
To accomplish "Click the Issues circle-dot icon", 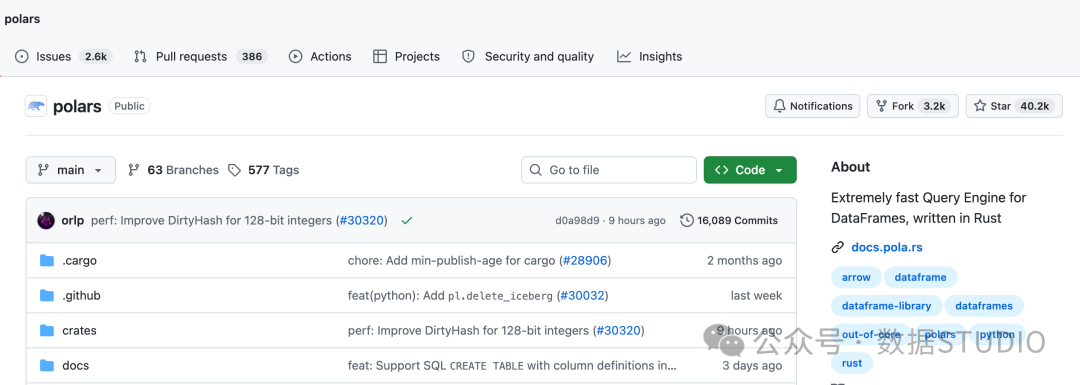I will [22, 56].
